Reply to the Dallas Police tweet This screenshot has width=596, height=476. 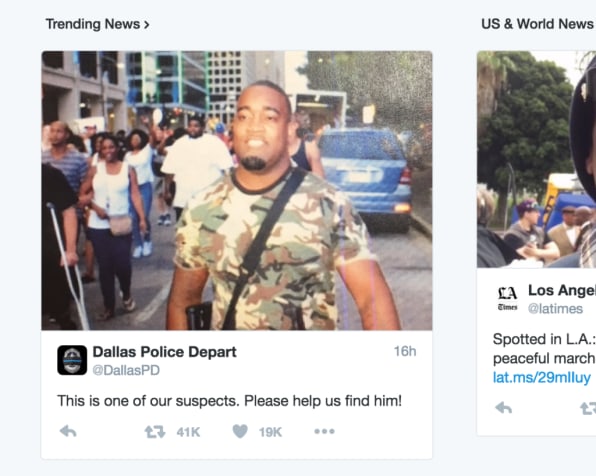(68, 432)
